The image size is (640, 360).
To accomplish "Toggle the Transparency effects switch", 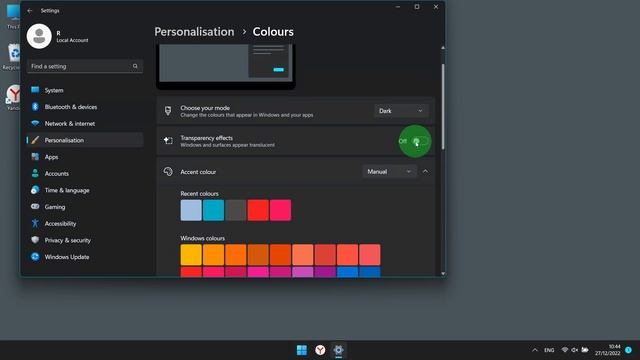I will click(x=420, y=141).
